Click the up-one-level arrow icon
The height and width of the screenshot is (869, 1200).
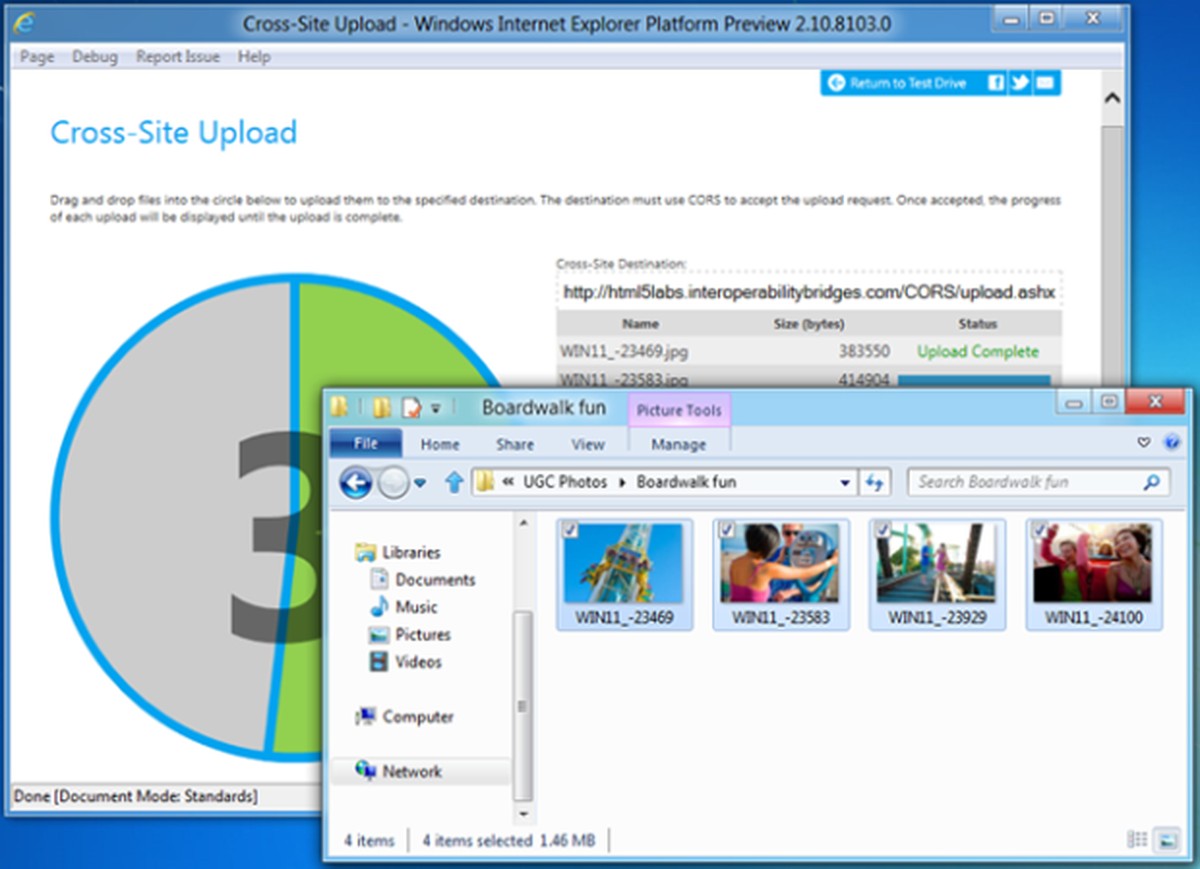(454, 482)
